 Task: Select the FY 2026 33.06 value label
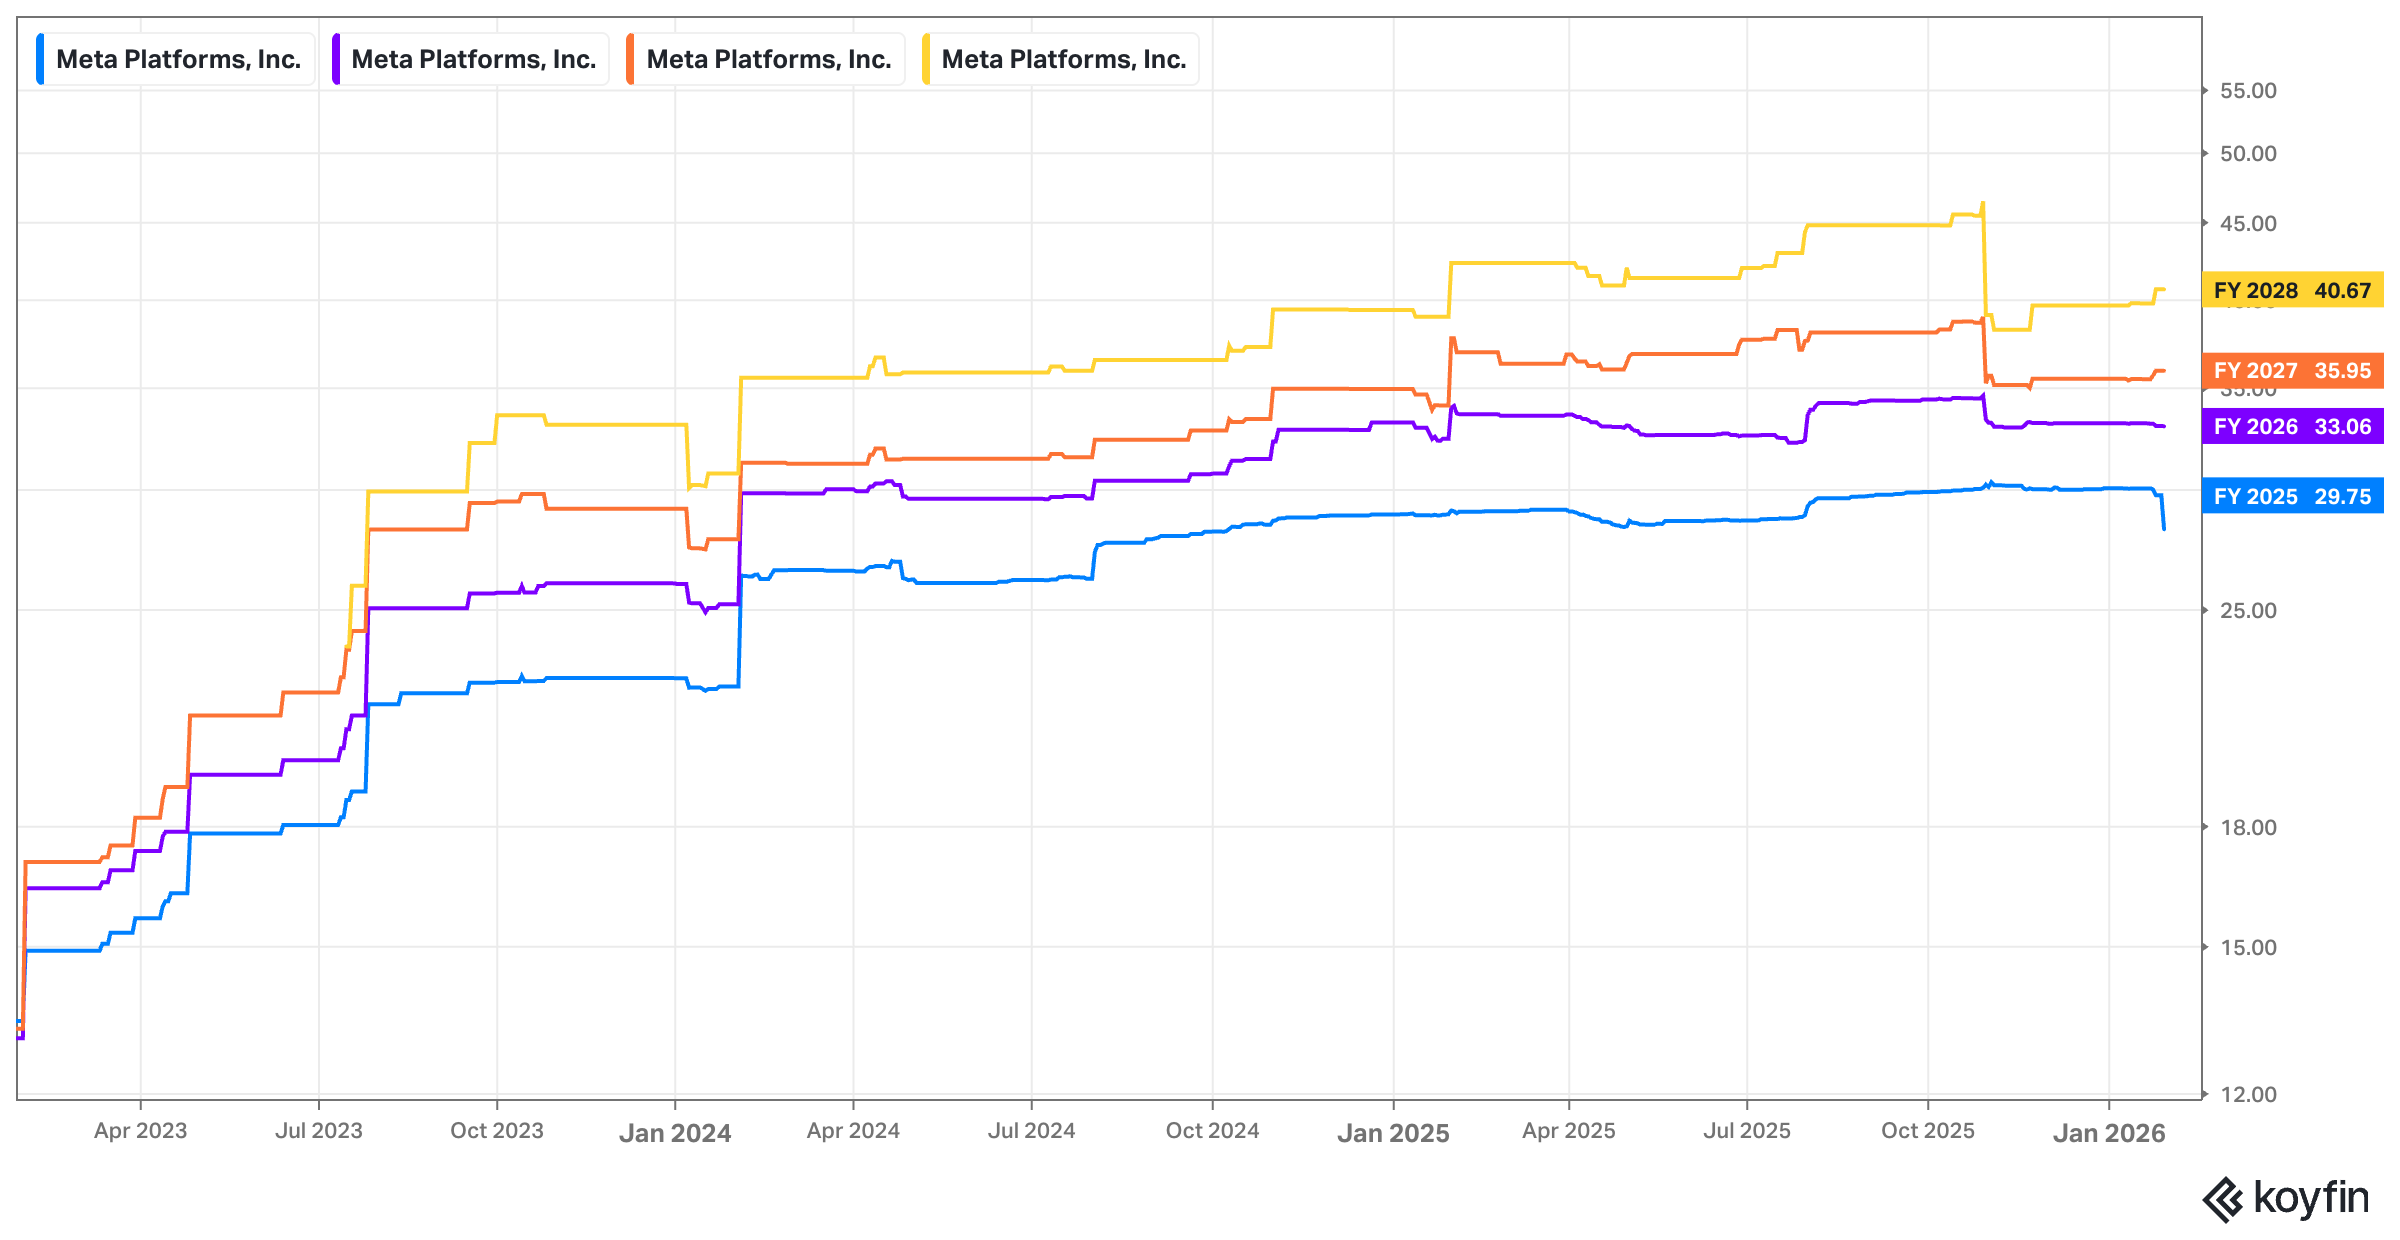2292,426
